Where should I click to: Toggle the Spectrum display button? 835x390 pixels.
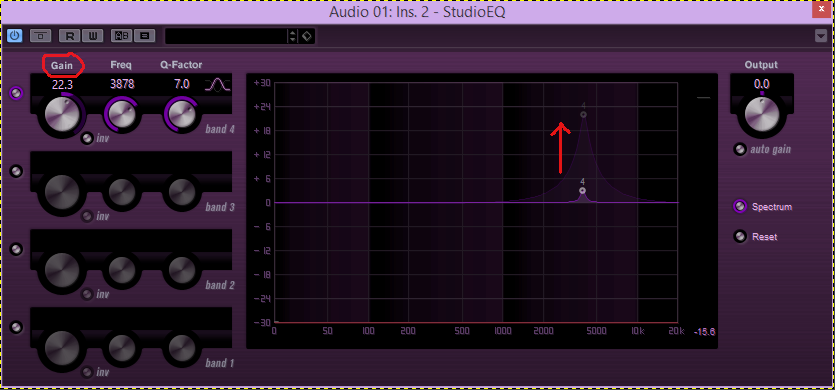[x=740, y=206]
